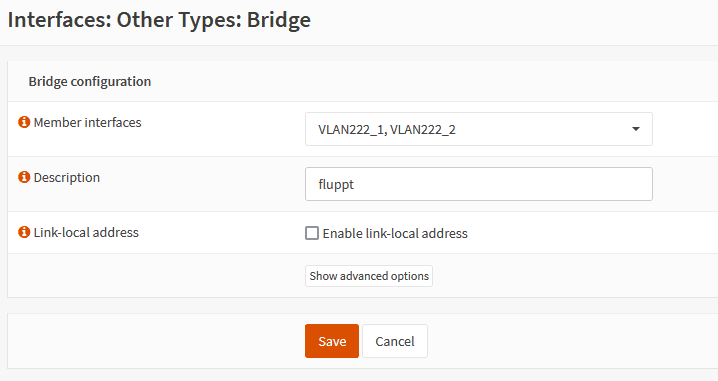Show help for the Description field
The width and height of the screenshot is (718, 381).
(24, 177)
